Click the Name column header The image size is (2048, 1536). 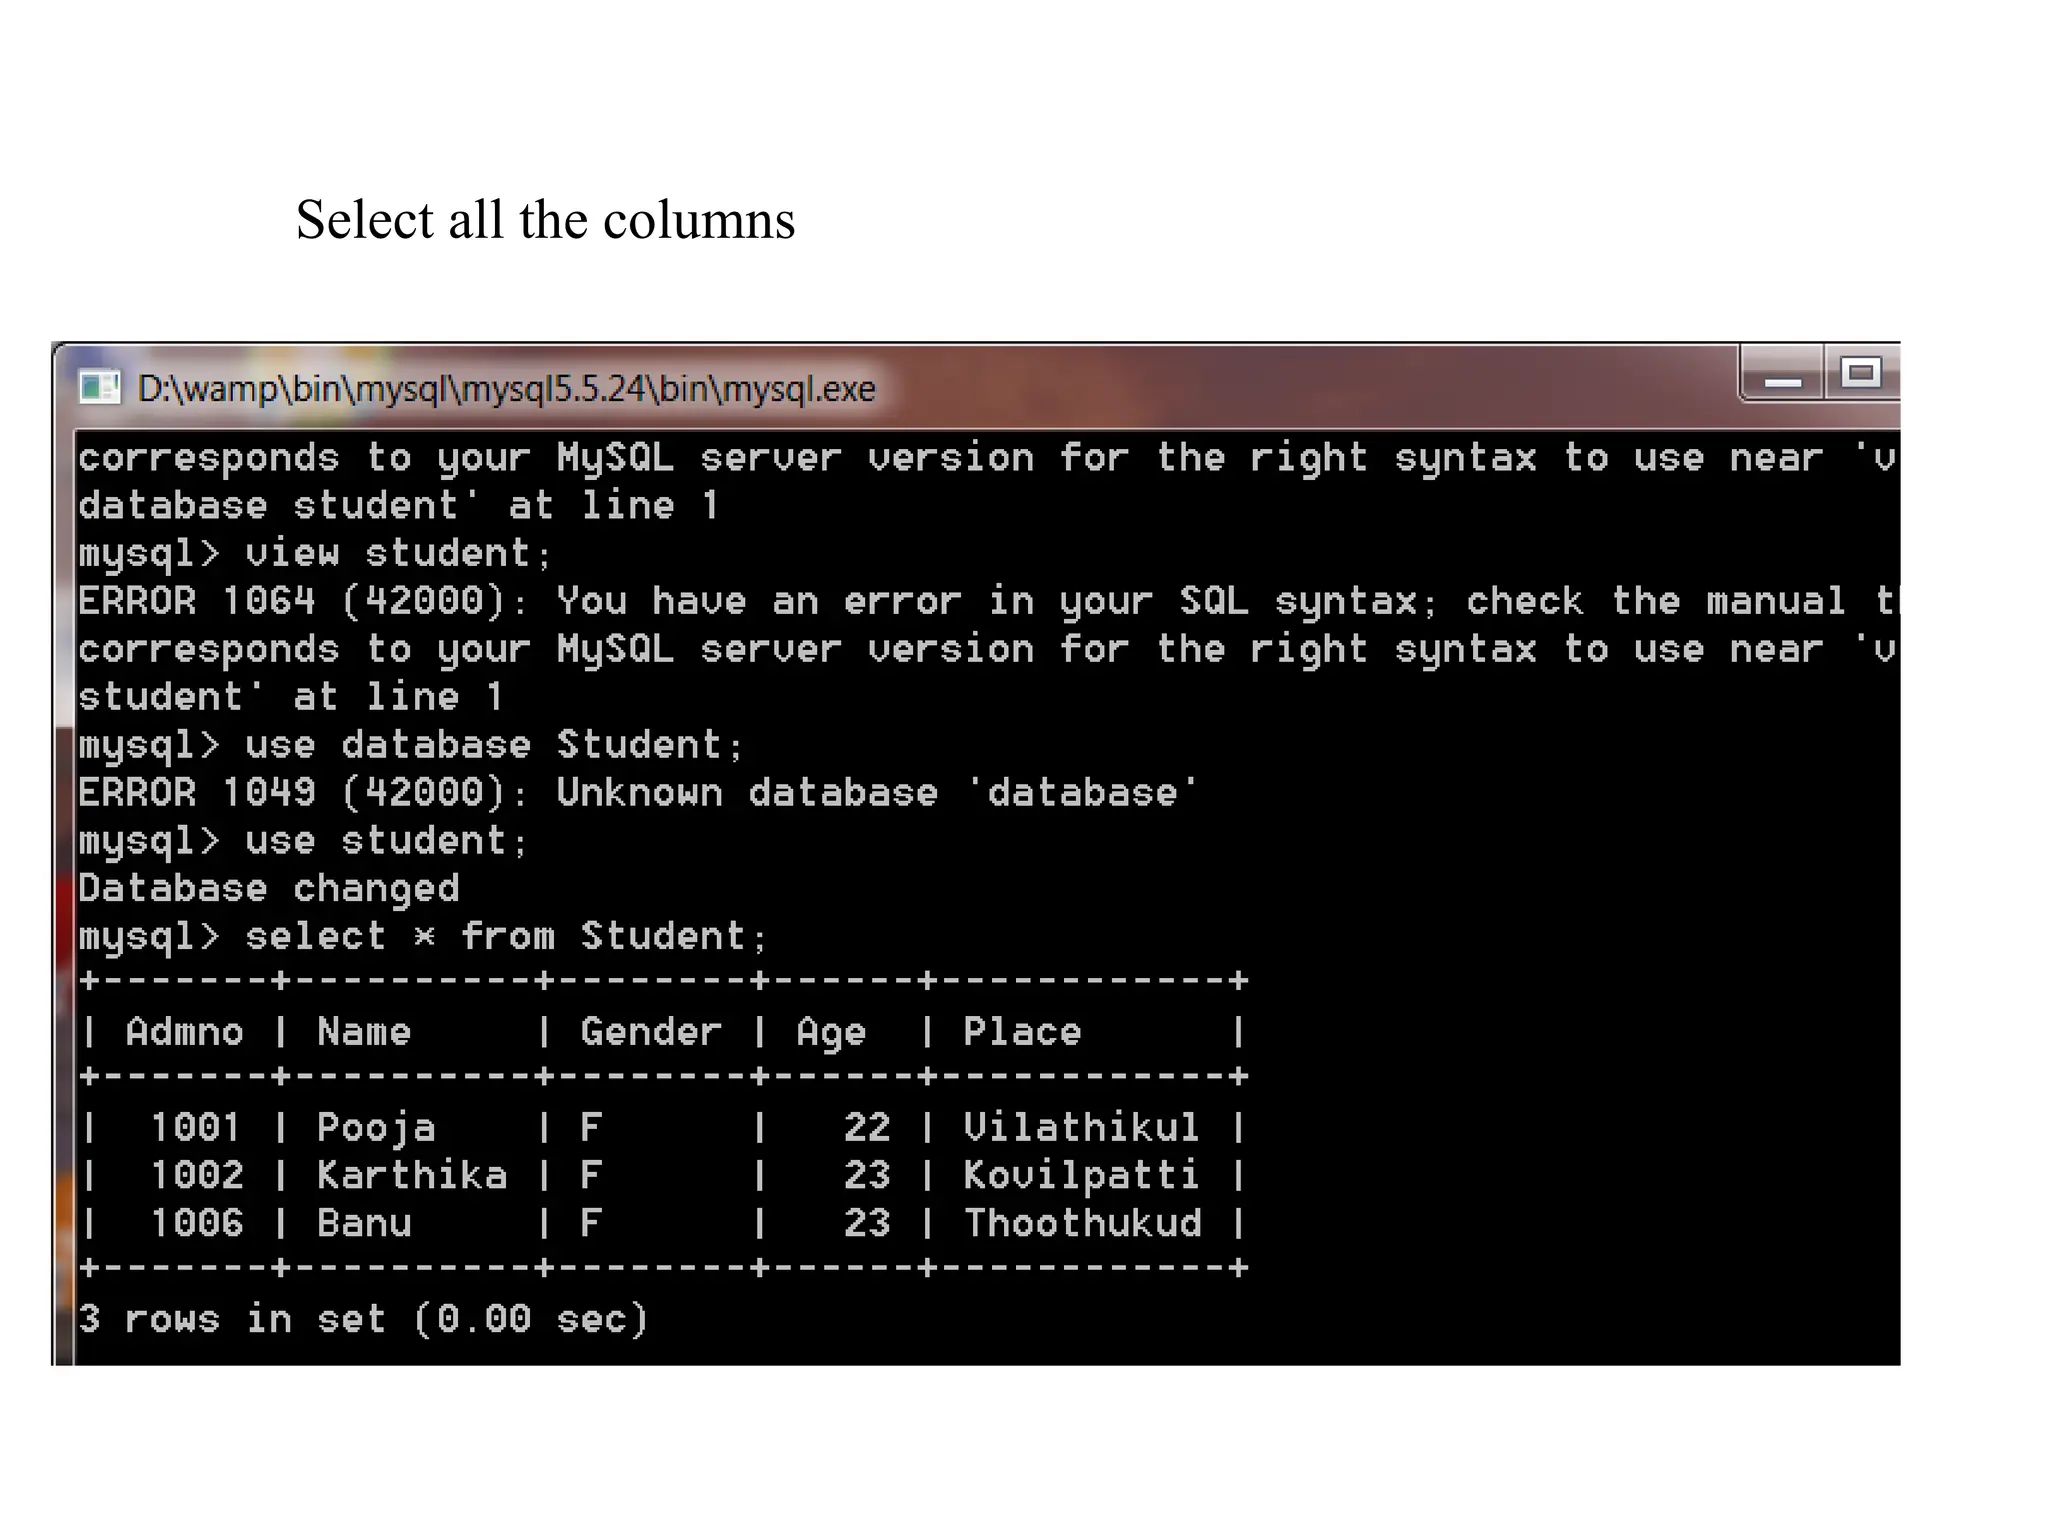click(364, 1031)
